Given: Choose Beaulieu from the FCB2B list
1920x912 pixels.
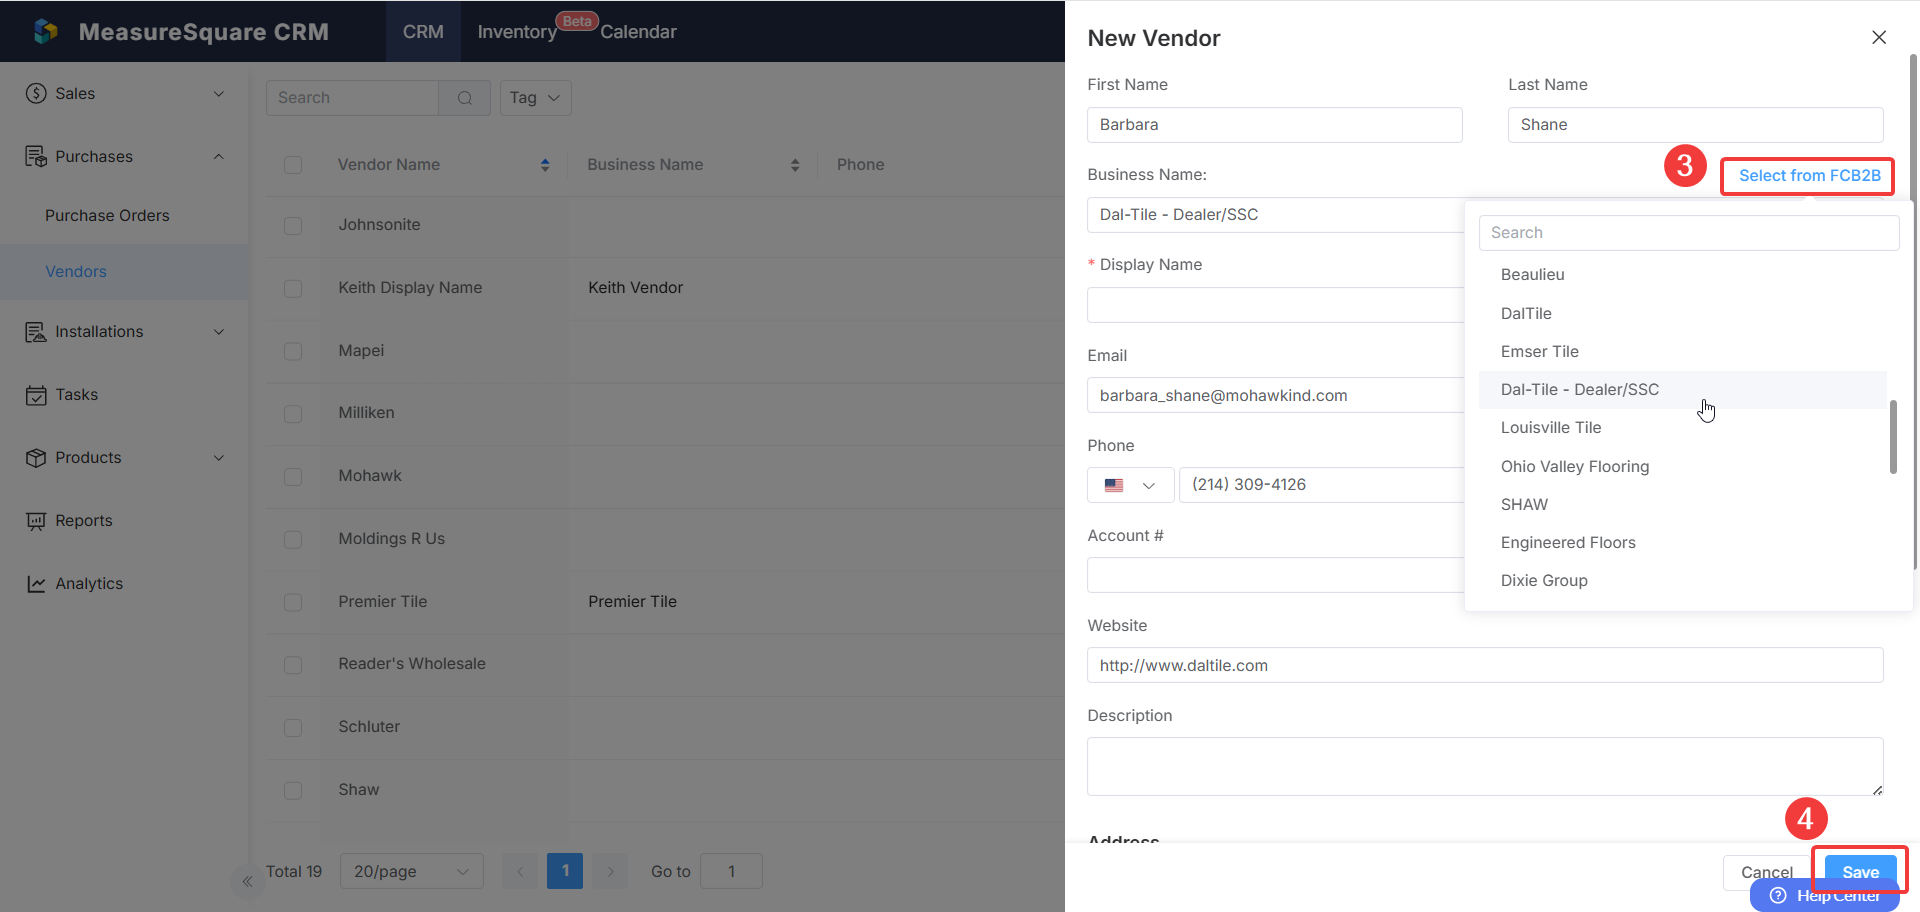Looking at the screenshot, I should 1683,275.
